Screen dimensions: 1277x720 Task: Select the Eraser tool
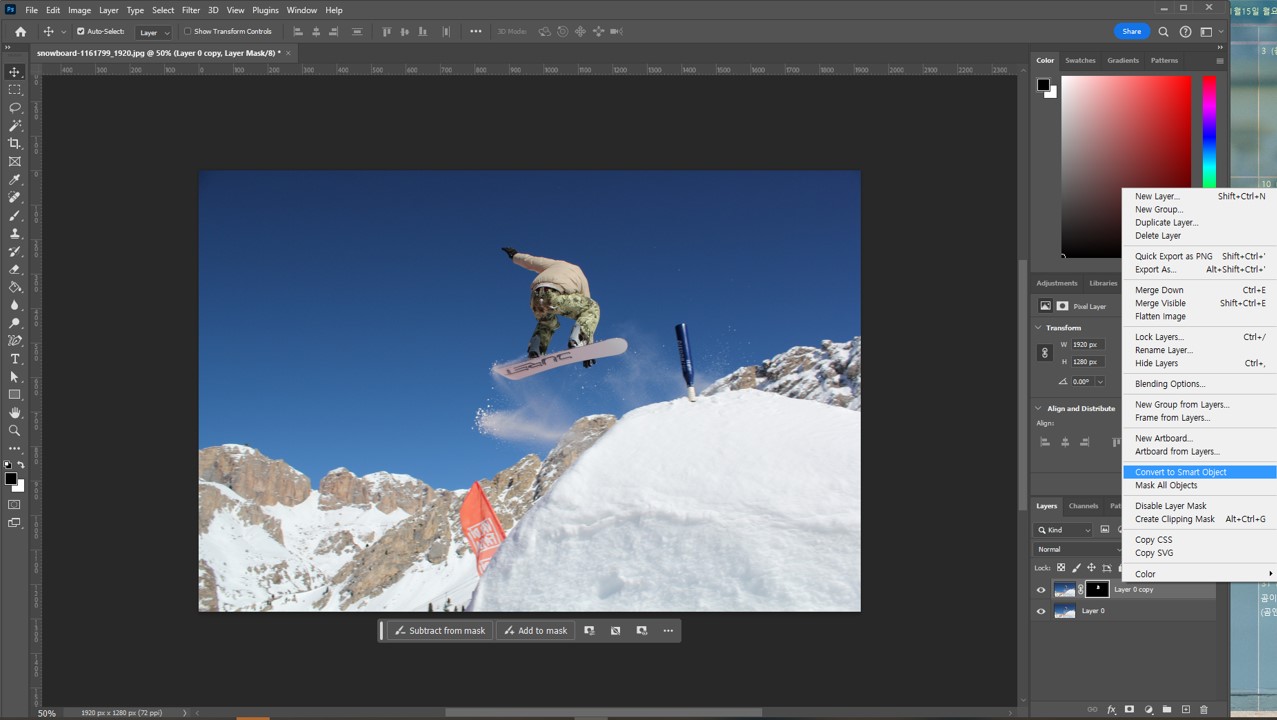coord(14,270)
